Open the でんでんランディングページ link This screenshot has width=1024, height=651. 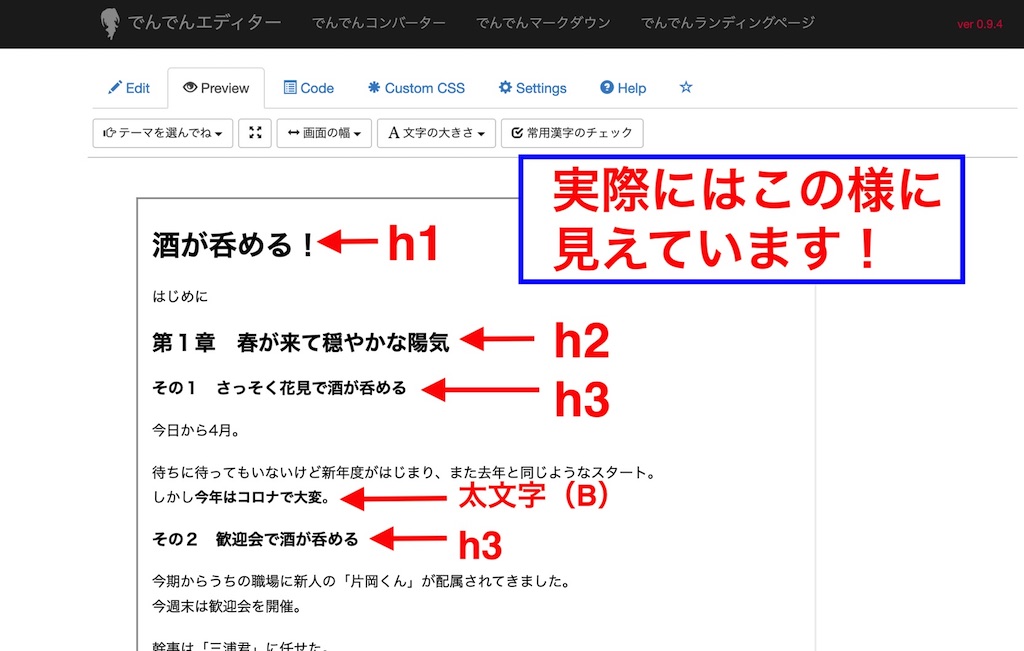[x=727, y=23]
